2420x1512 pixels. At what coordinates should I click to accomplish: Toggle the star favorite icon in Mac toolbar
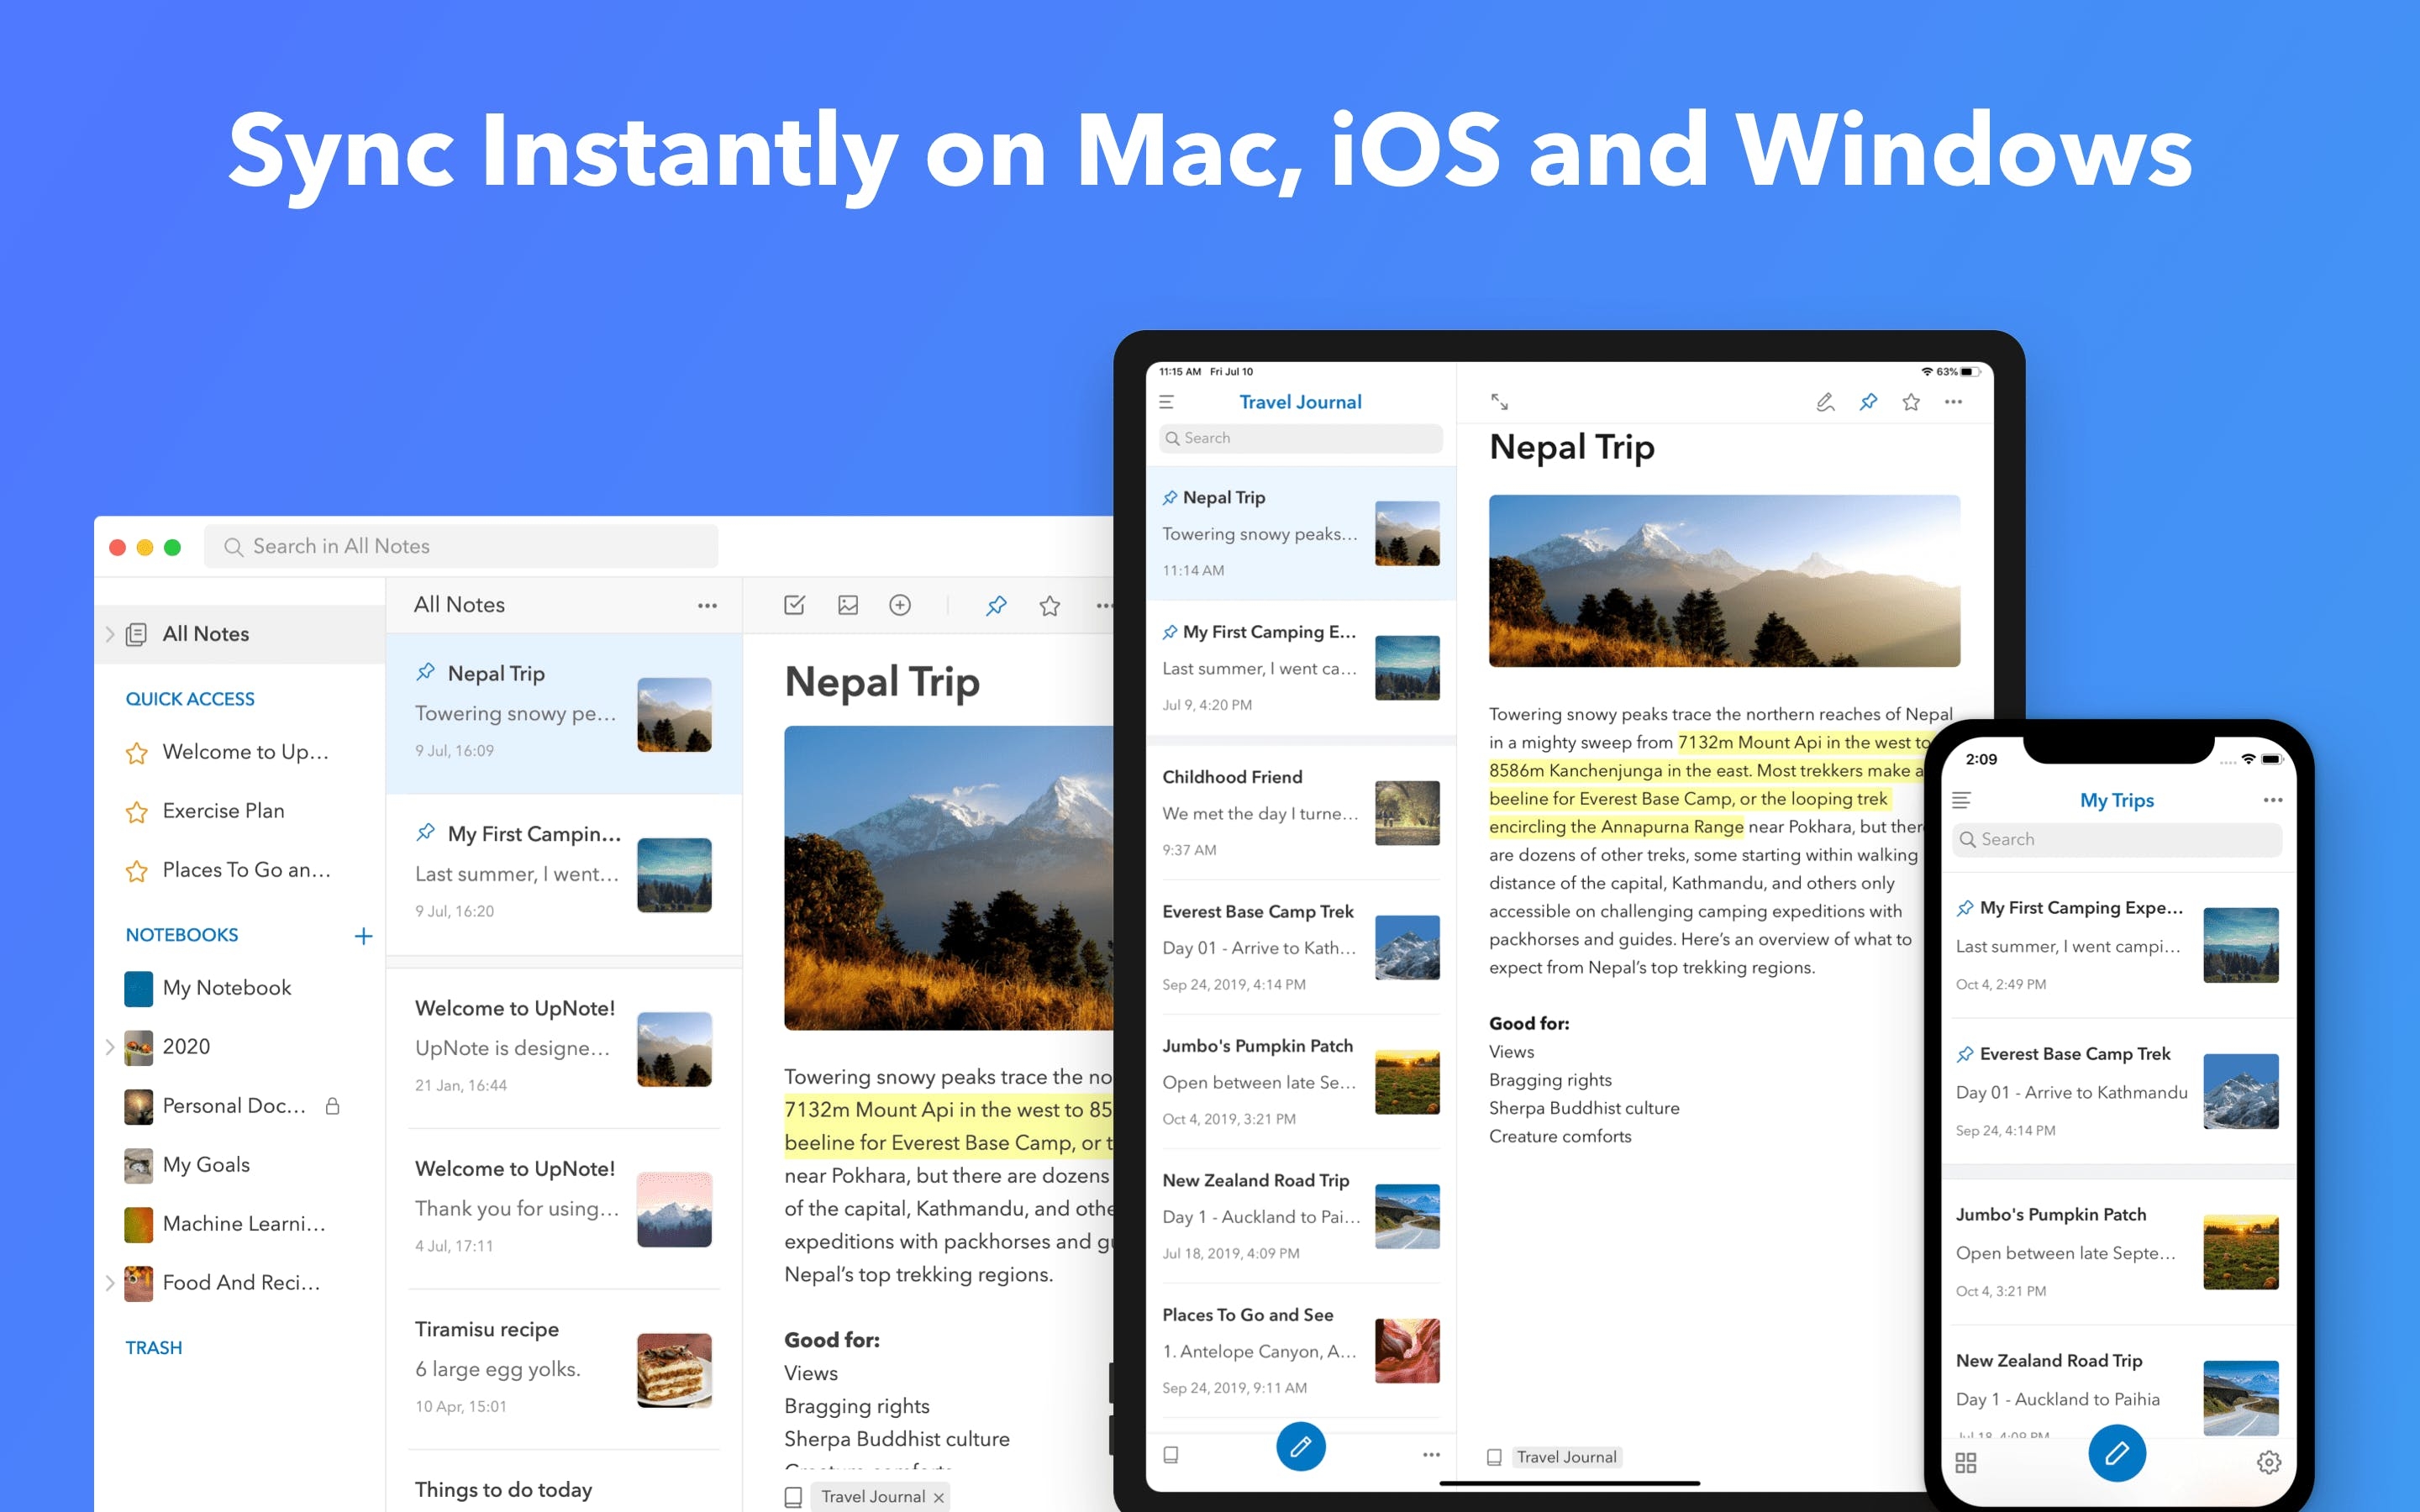1049,605
